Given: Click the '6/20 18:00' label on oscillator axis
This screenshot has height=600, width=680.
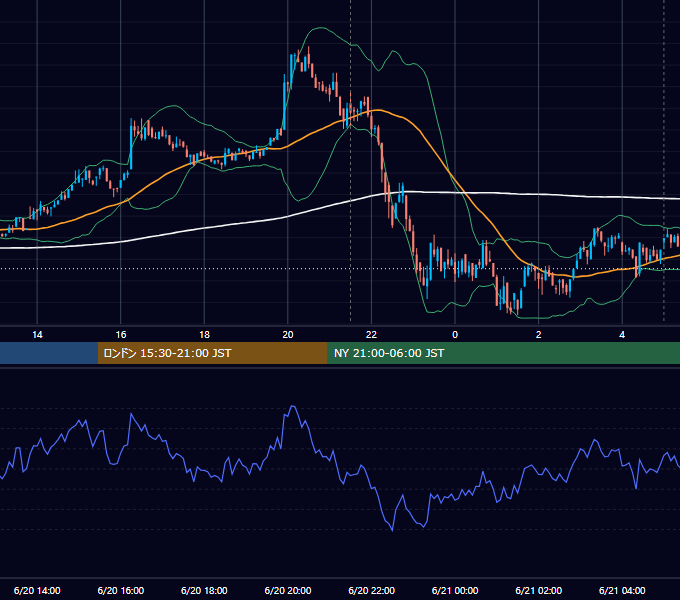Looking at the screenshot, I should point(204,590).
